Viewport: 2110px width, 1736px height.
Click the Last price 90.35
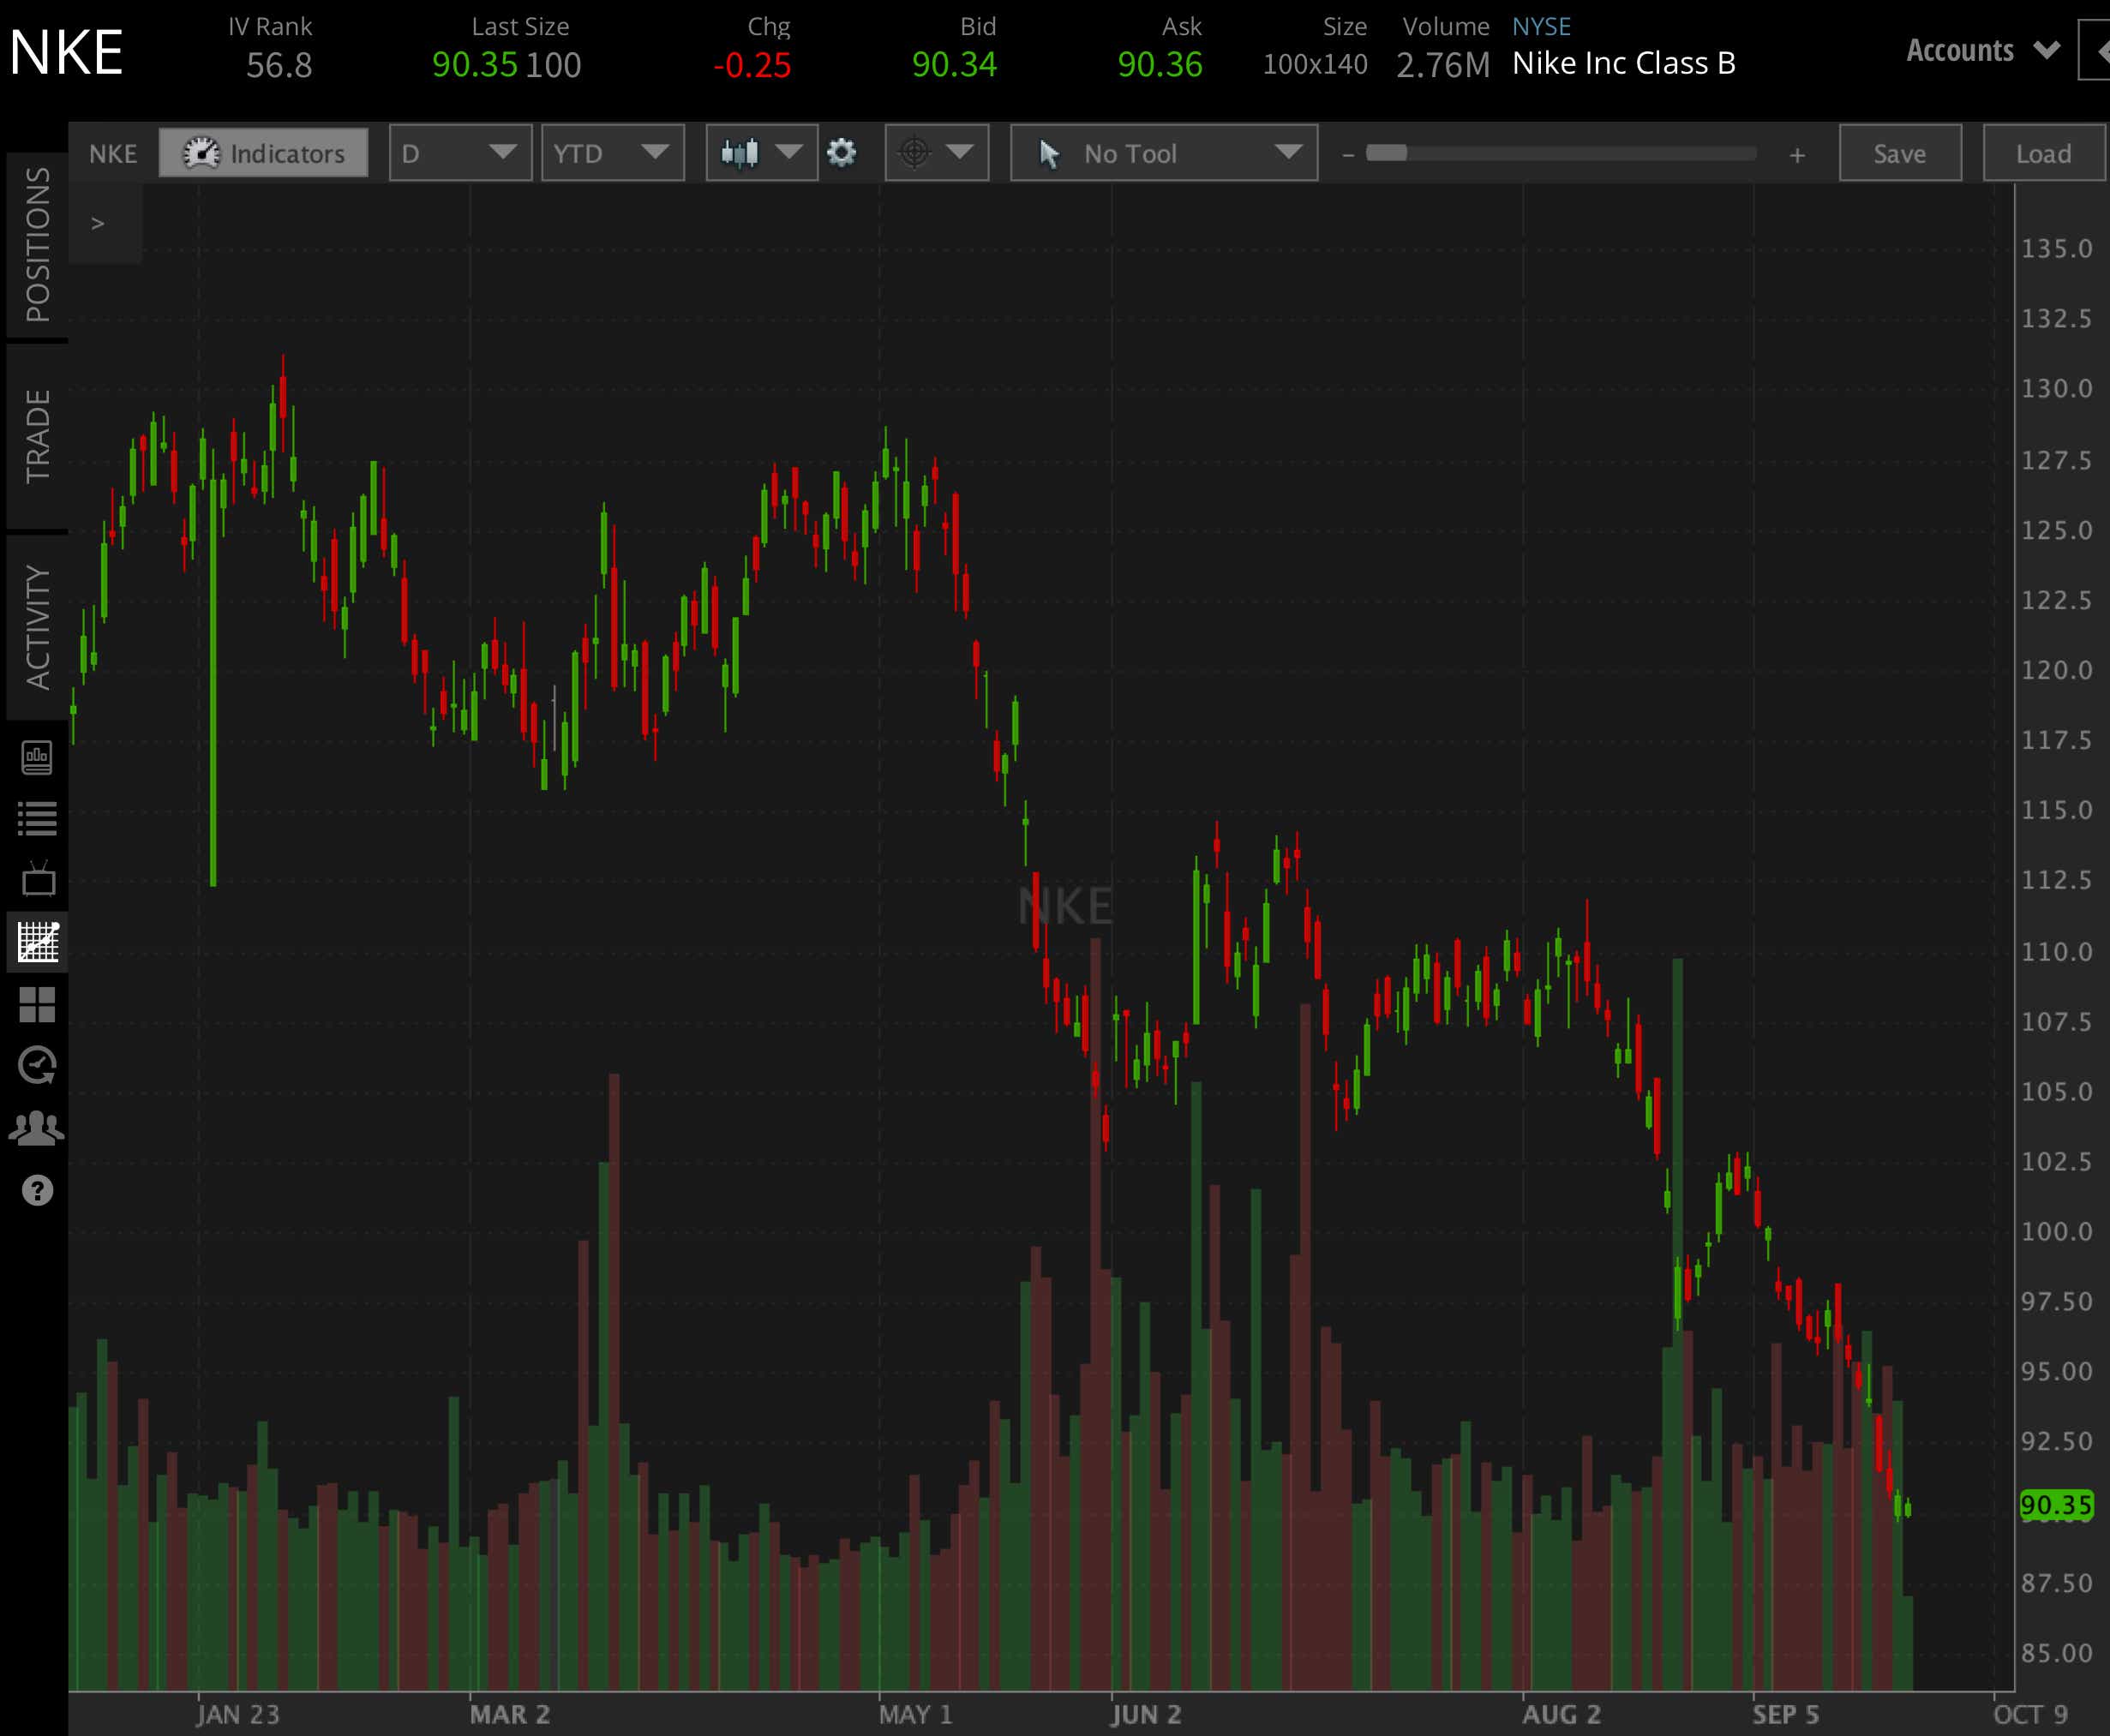[474, 65]
